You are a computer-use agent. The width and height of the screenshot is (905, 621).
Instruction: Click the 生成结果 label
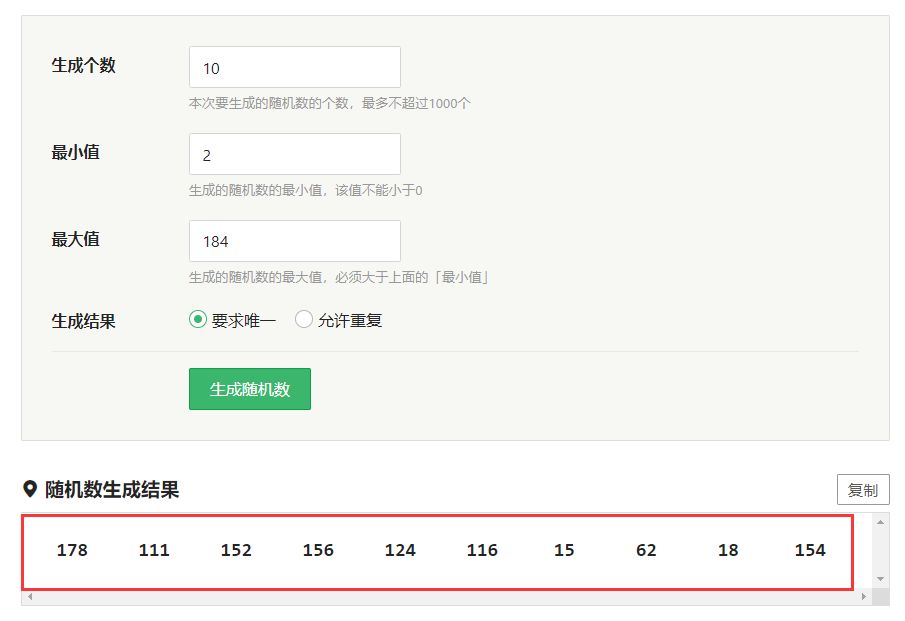[84, 321]
